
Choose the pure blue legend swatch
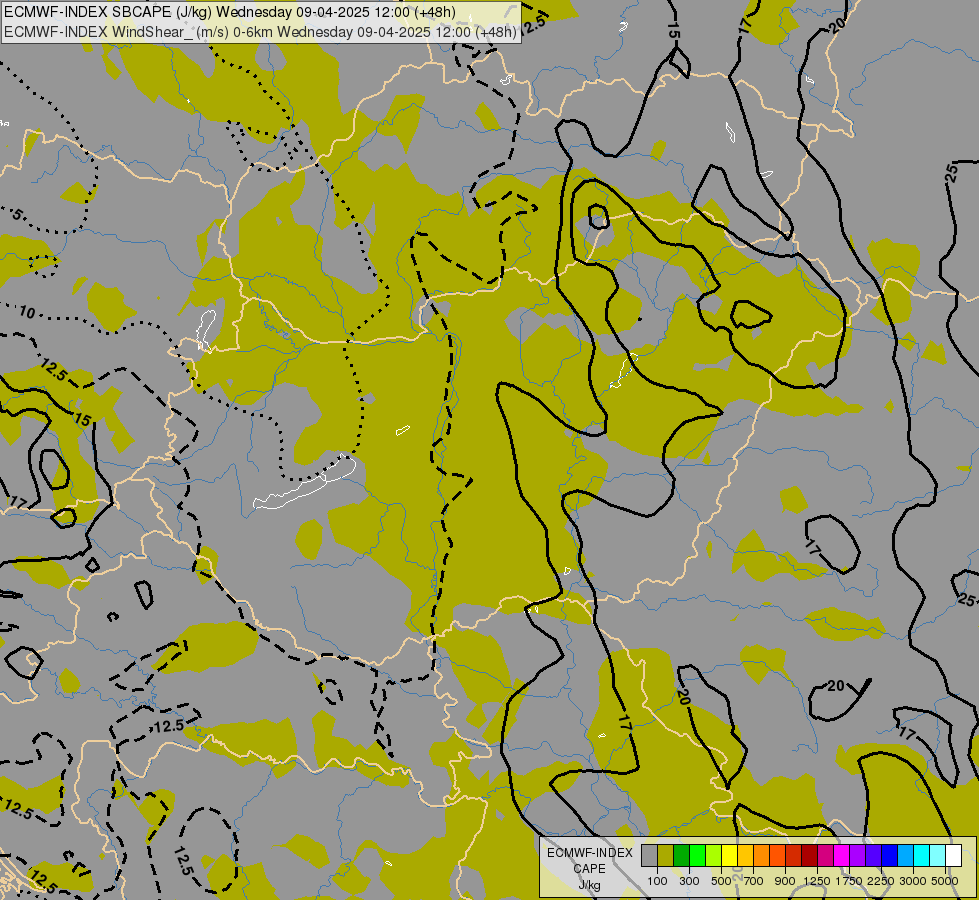tap(890, 856)
